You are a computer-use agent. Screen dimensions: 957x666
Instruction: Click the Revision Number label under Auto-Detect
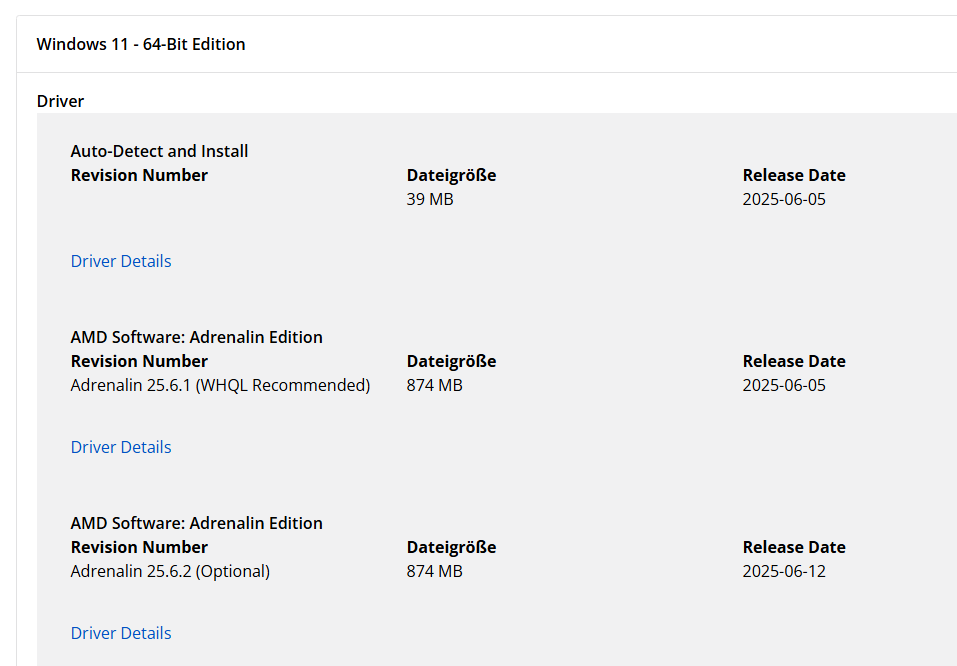139,175
